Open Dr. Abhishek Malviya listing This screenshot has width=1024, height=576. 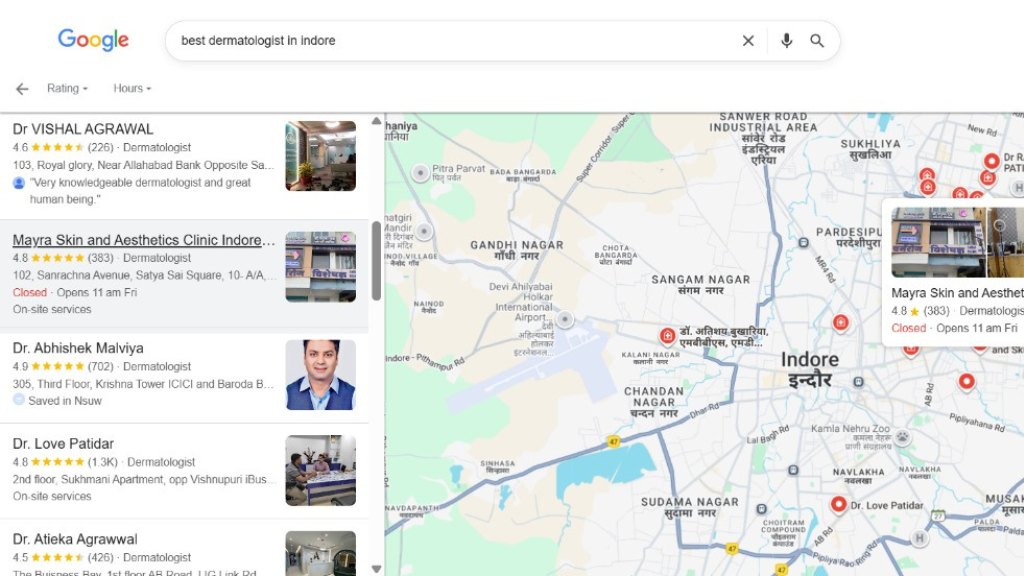[x=78, y=349]
